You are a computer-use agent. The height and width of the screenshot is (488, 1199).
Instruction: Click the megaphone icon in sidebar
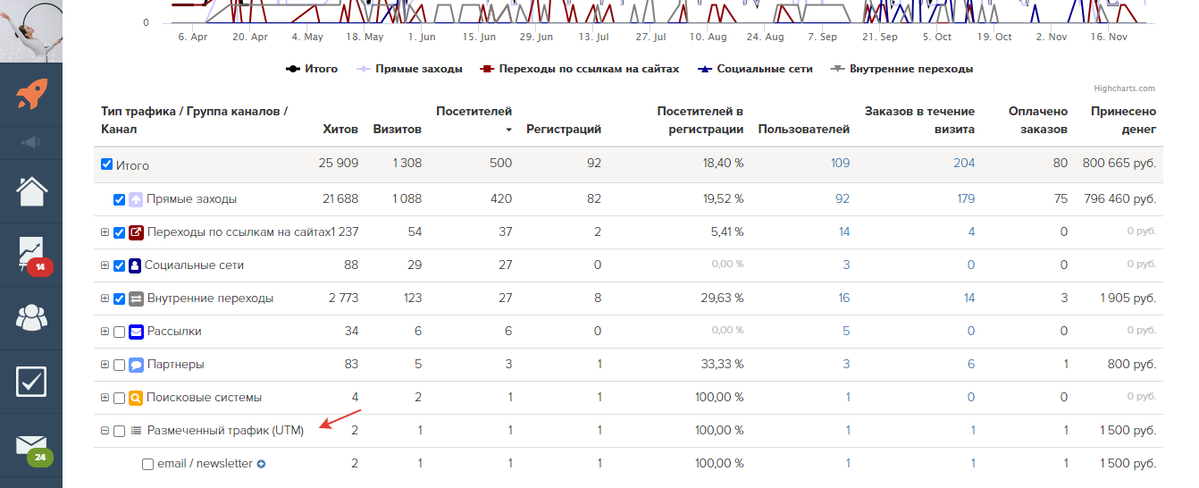31,143
